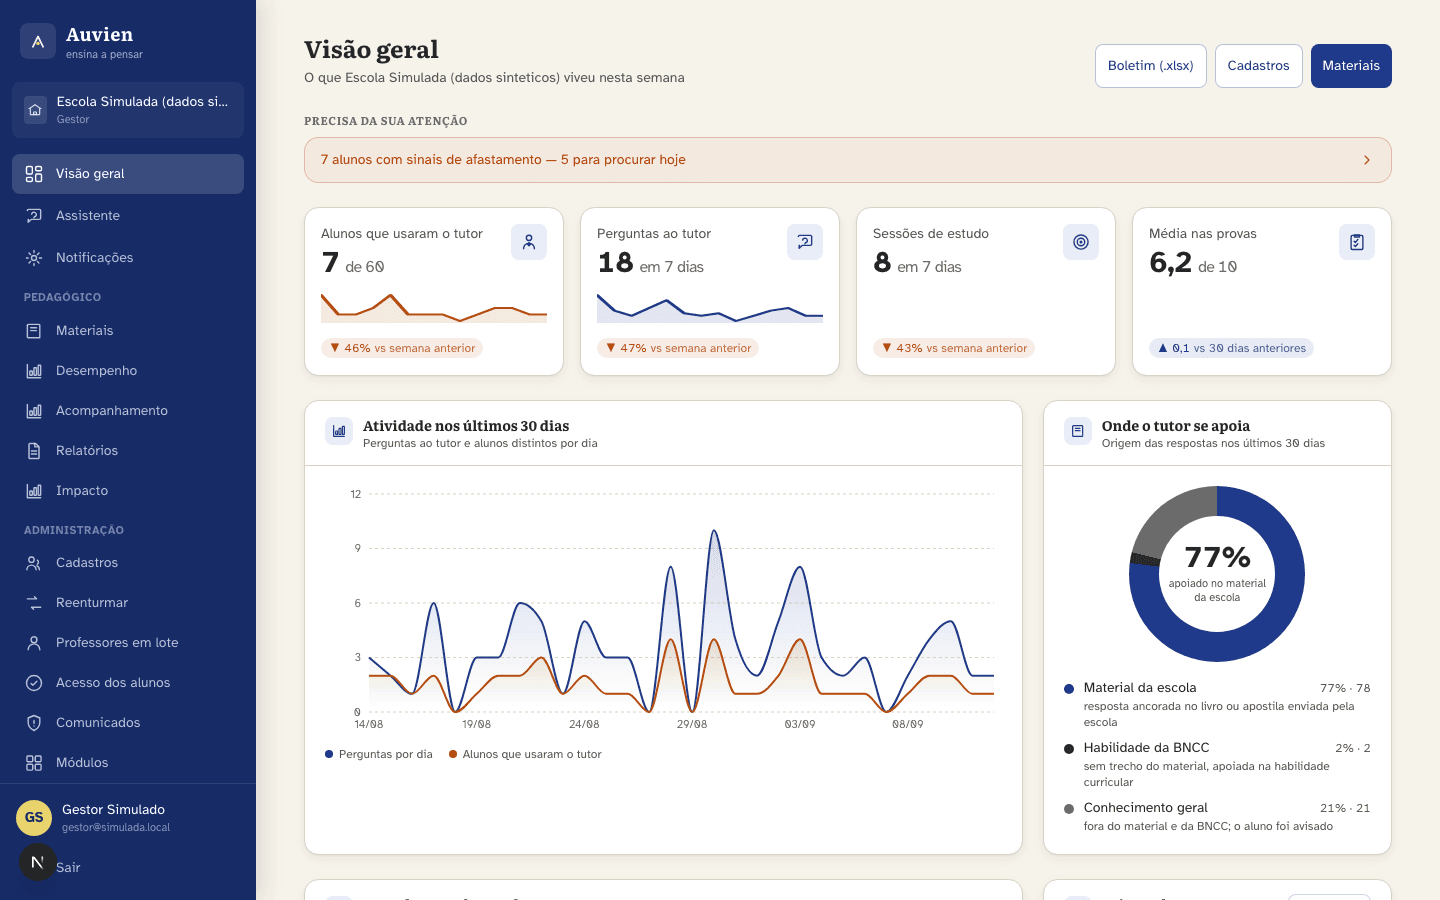The width and height of the screenshot is (1440, 900).
Task: Select the Conhecimento geral legend row
Action: point(1217,816)
